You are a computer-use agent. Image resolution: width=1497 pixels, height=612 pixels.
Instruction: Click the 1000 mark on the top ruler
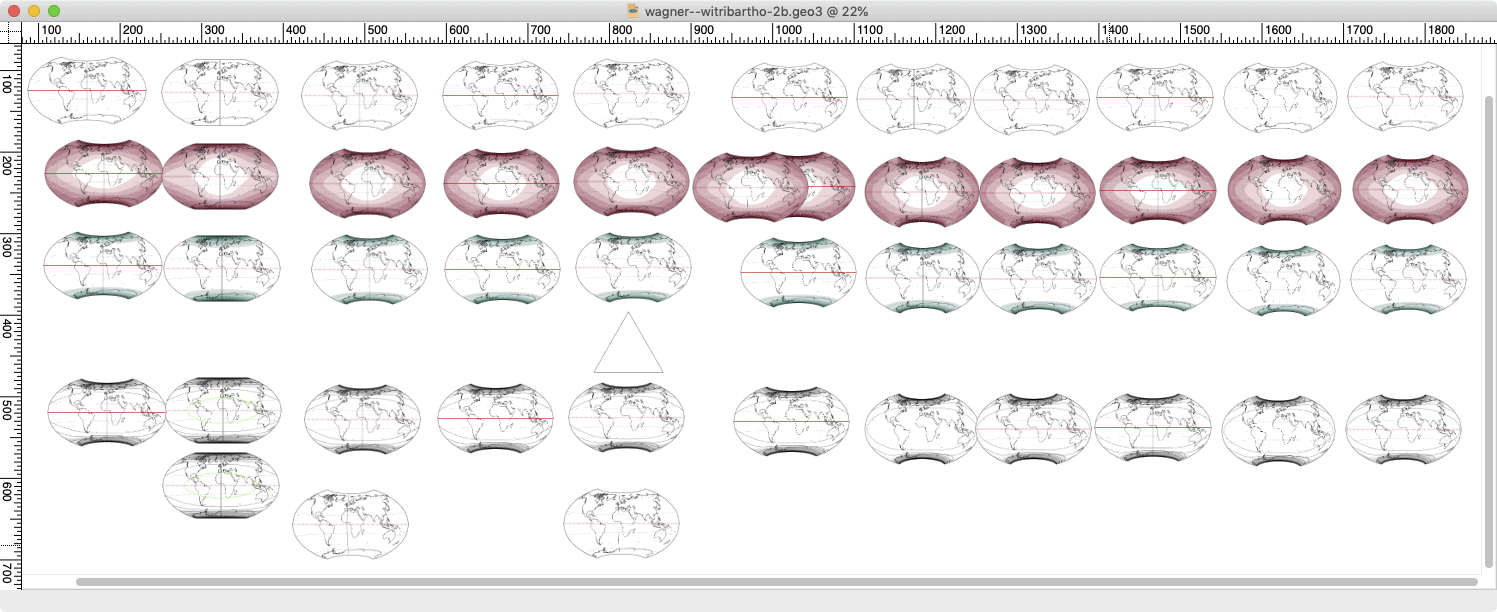[x=787, y=32]
